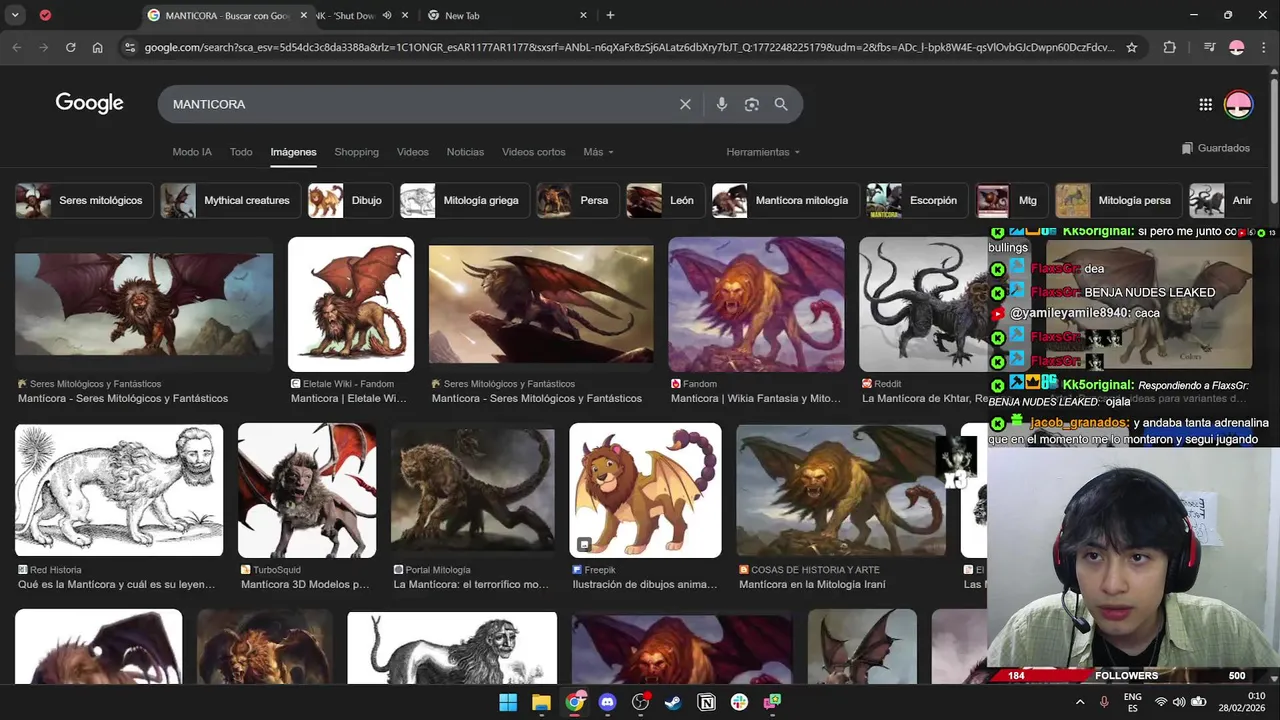The image size is (1280, 720).
Task: Switch to the Videos cortos tab
Action: coord(533,152)
